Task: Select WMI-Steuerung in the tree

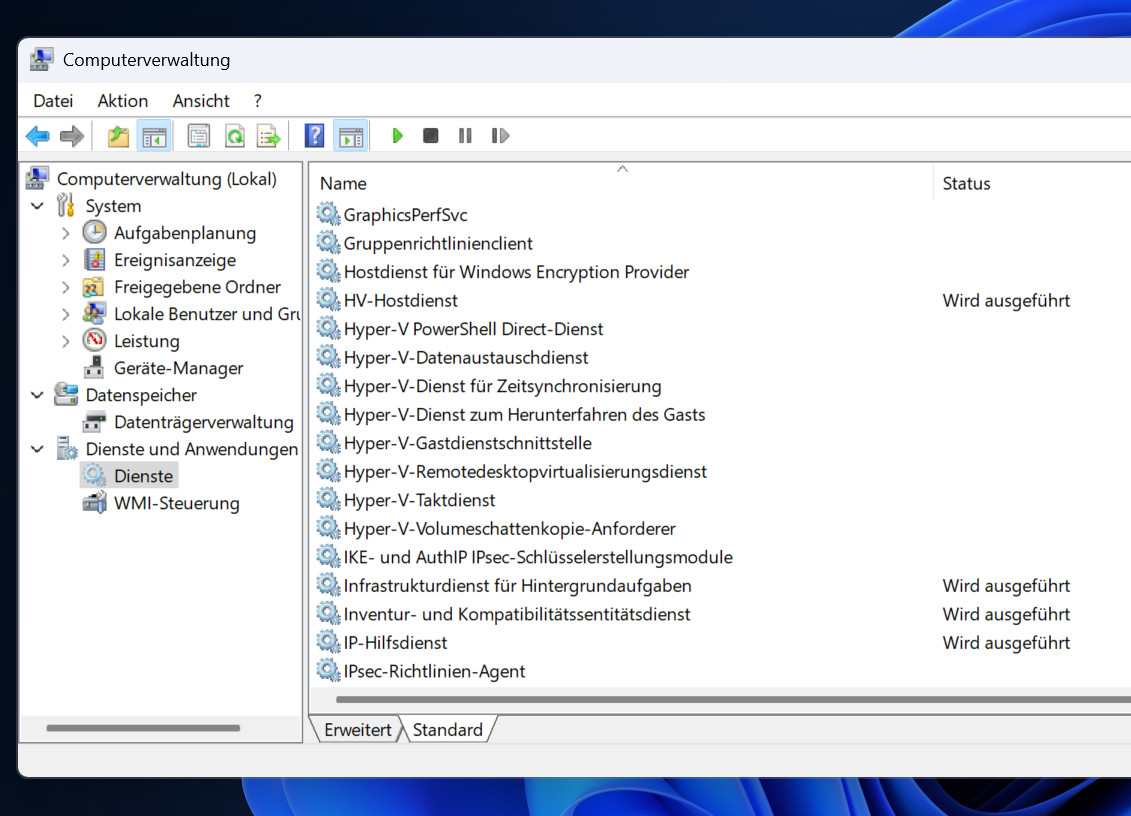Action: pos(177,503)
